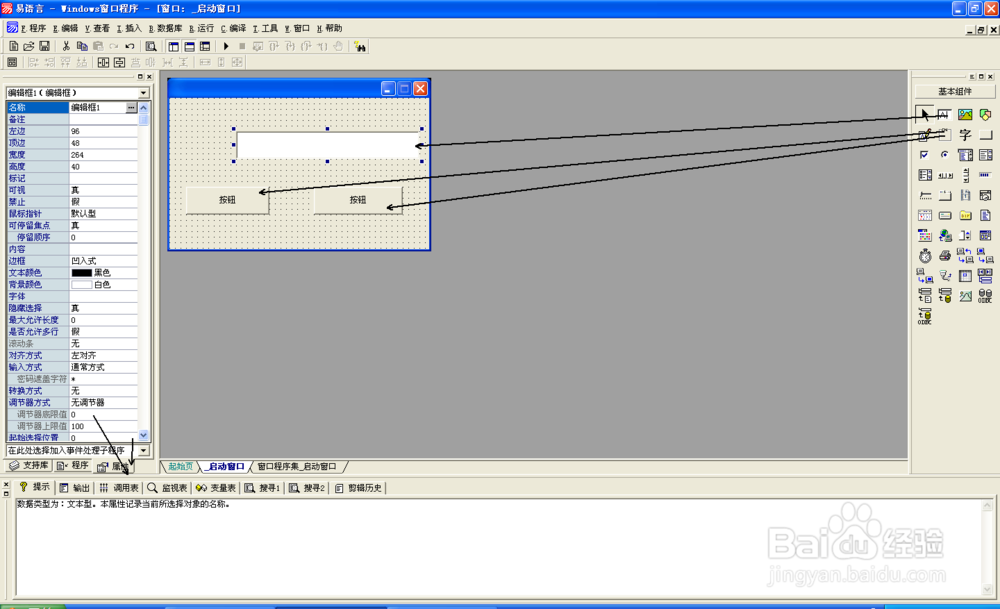The height and width of the screenshot is (609, 1000).
Task: Select the chart graph component icon
Action: pyautogui.click(x=966, y=296)
